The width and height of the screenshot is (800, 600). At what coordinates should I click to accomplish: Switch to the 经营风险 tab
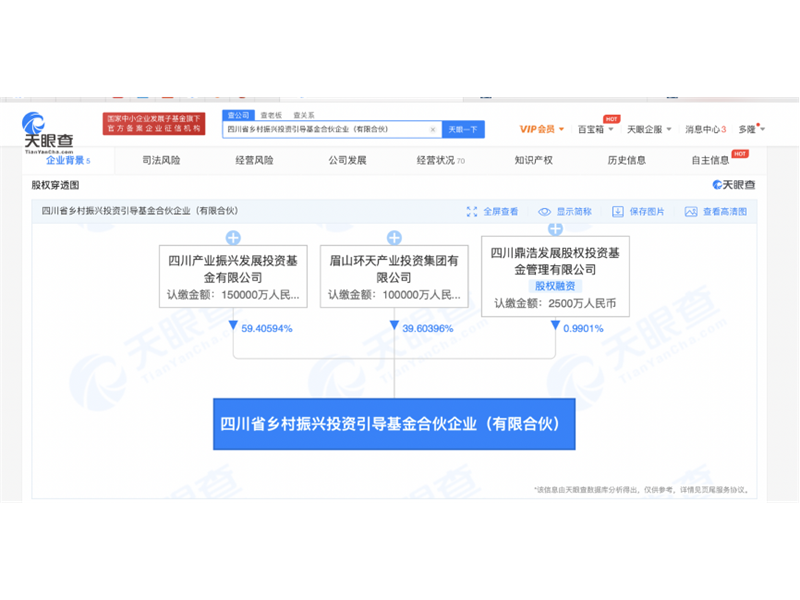(x=254, y=160)
